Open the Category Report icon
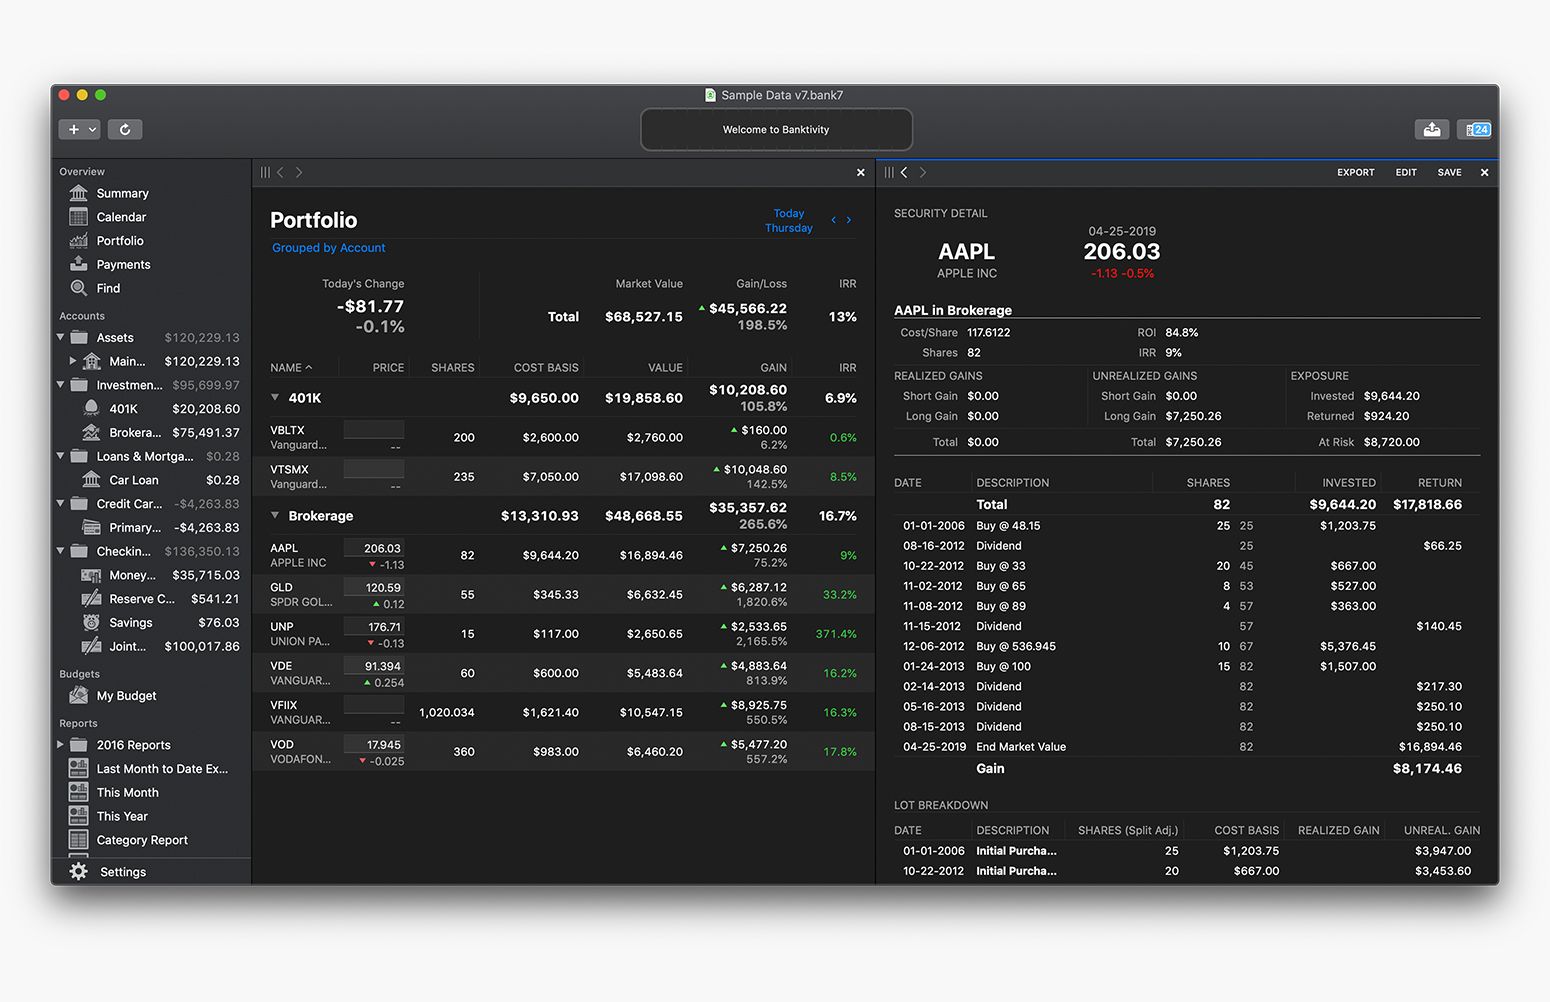1550x1002 pixels. 79,840
